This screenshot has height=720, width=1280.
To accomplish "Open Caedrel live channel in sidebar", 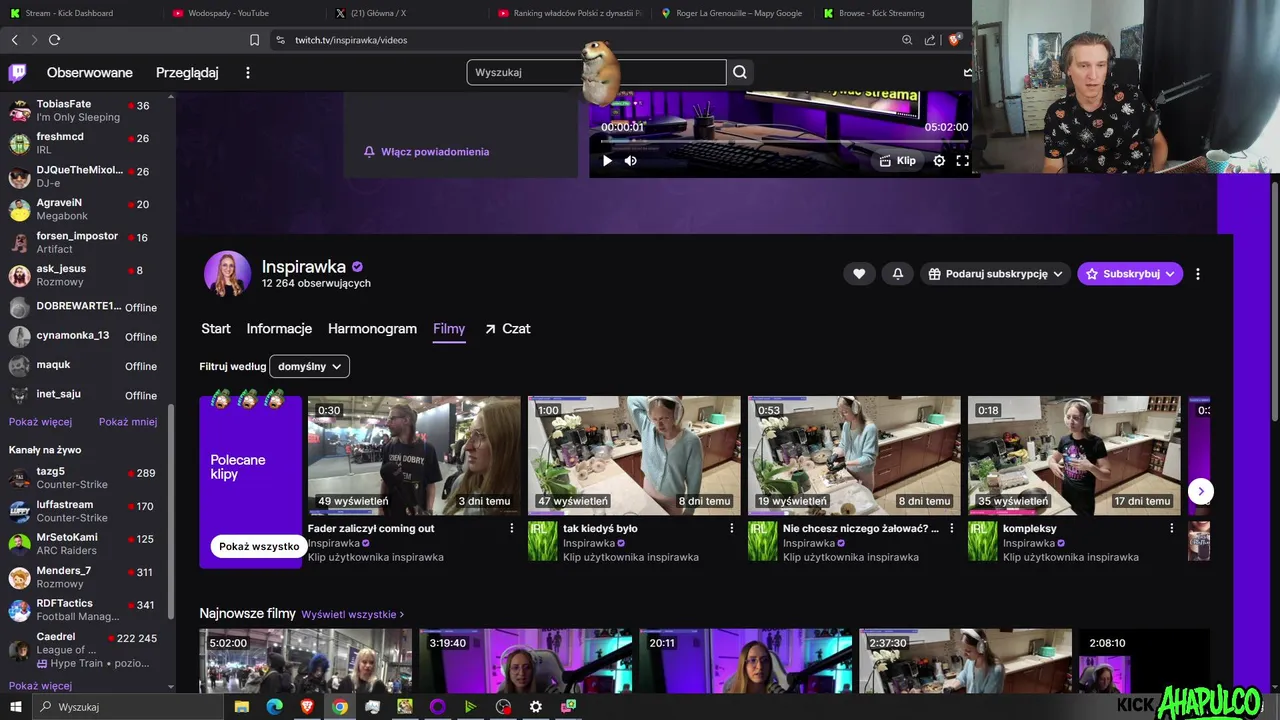I will pos(86,650).
